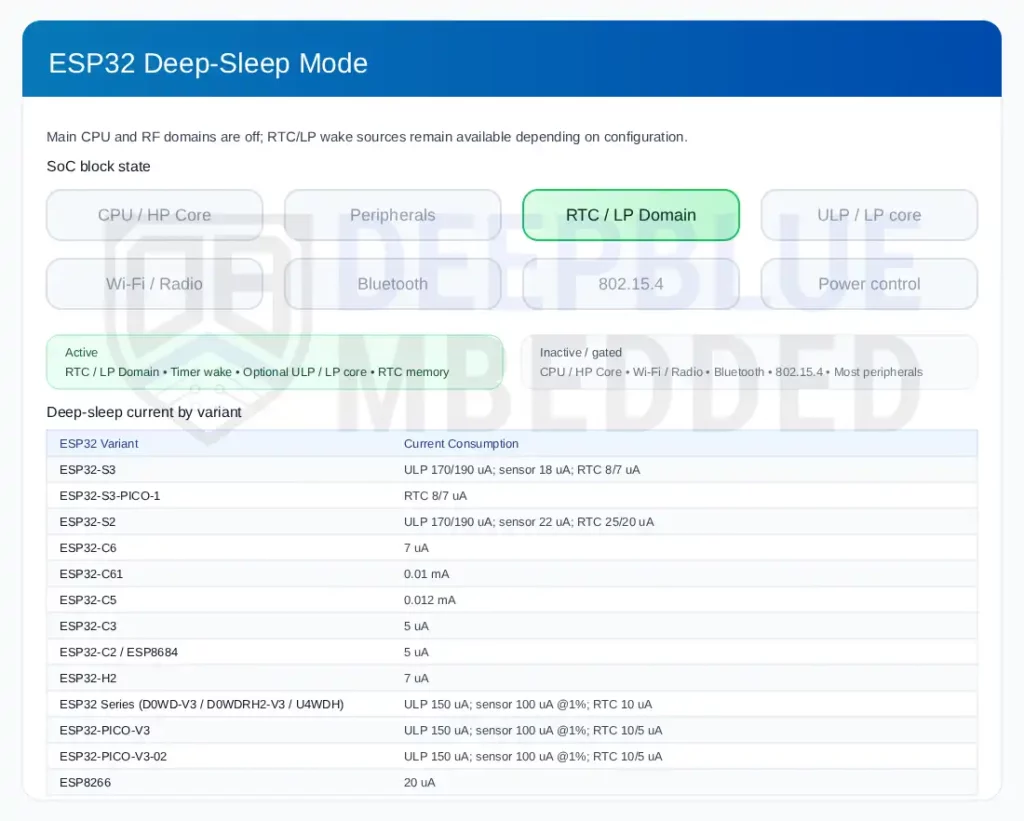Select the ESP32-S3-PICO-1 row
The height and width of the screenshot is (821, 1024).
tap(512, 496)
